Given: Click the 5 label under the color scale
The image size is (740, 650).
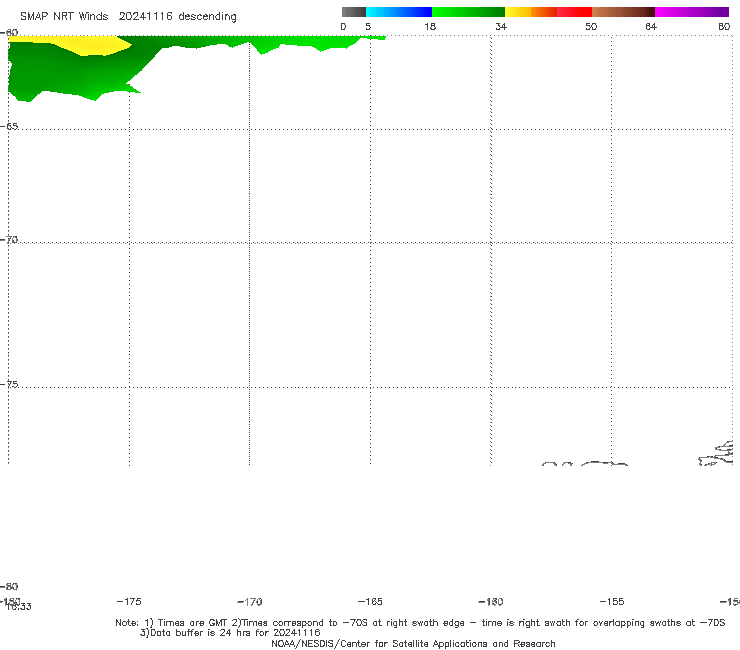Looking at the screenshot, I should [x=368, y=27].
